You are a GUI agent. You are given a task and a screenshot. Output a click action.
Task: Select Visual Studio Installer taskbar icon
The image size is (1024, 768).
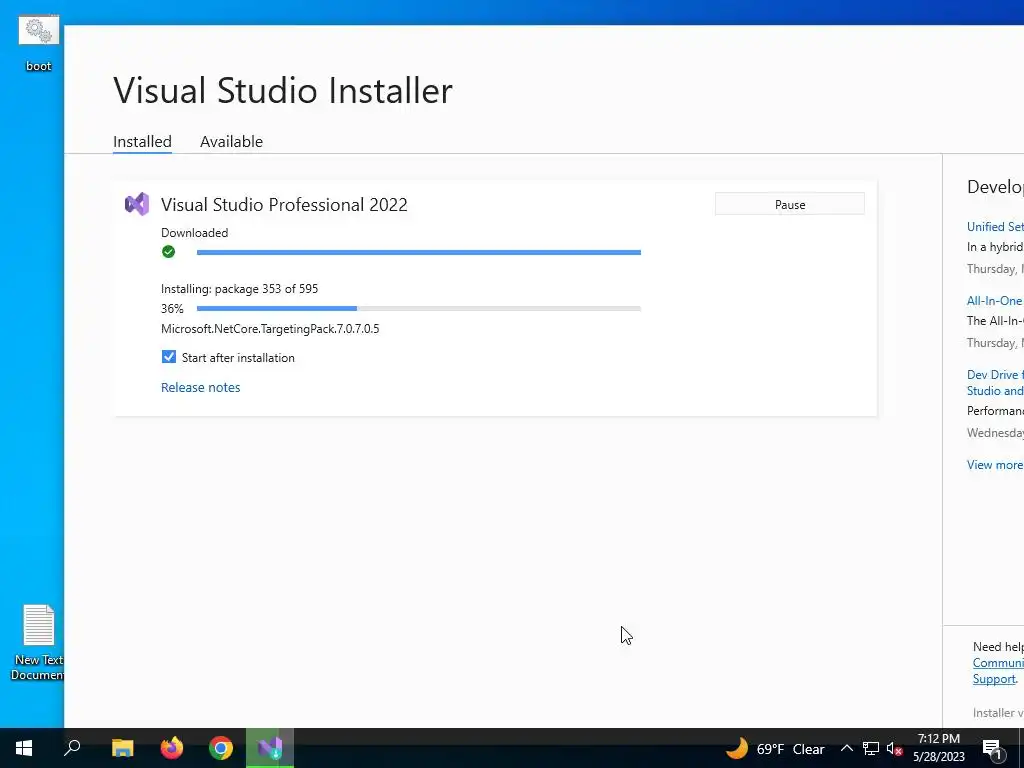(x=270, y=748)
